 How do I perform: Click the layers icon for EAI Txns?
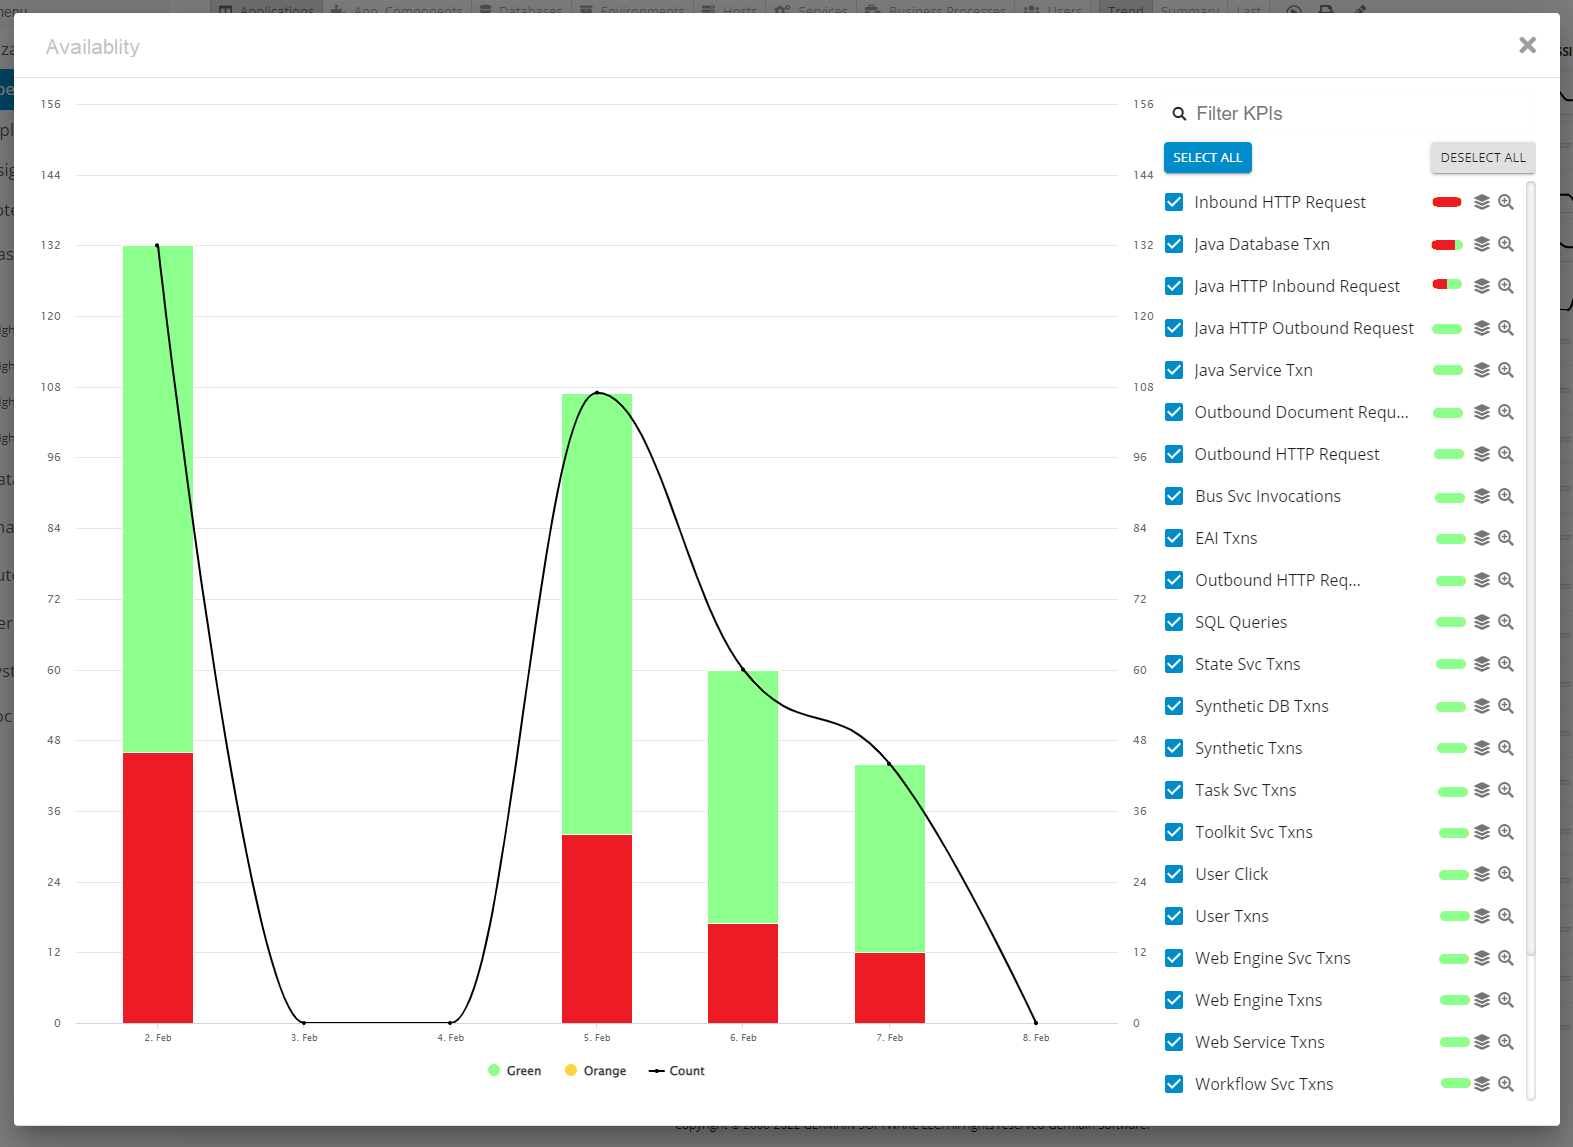1481,538
